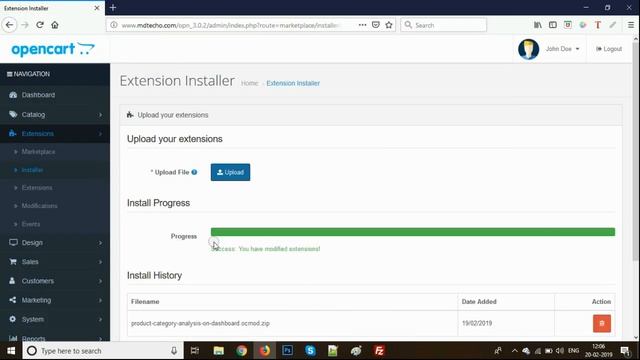This screenshot has height=360, width=640.
Task: Click the opencart logo
Action: click(x=53, y=49)
